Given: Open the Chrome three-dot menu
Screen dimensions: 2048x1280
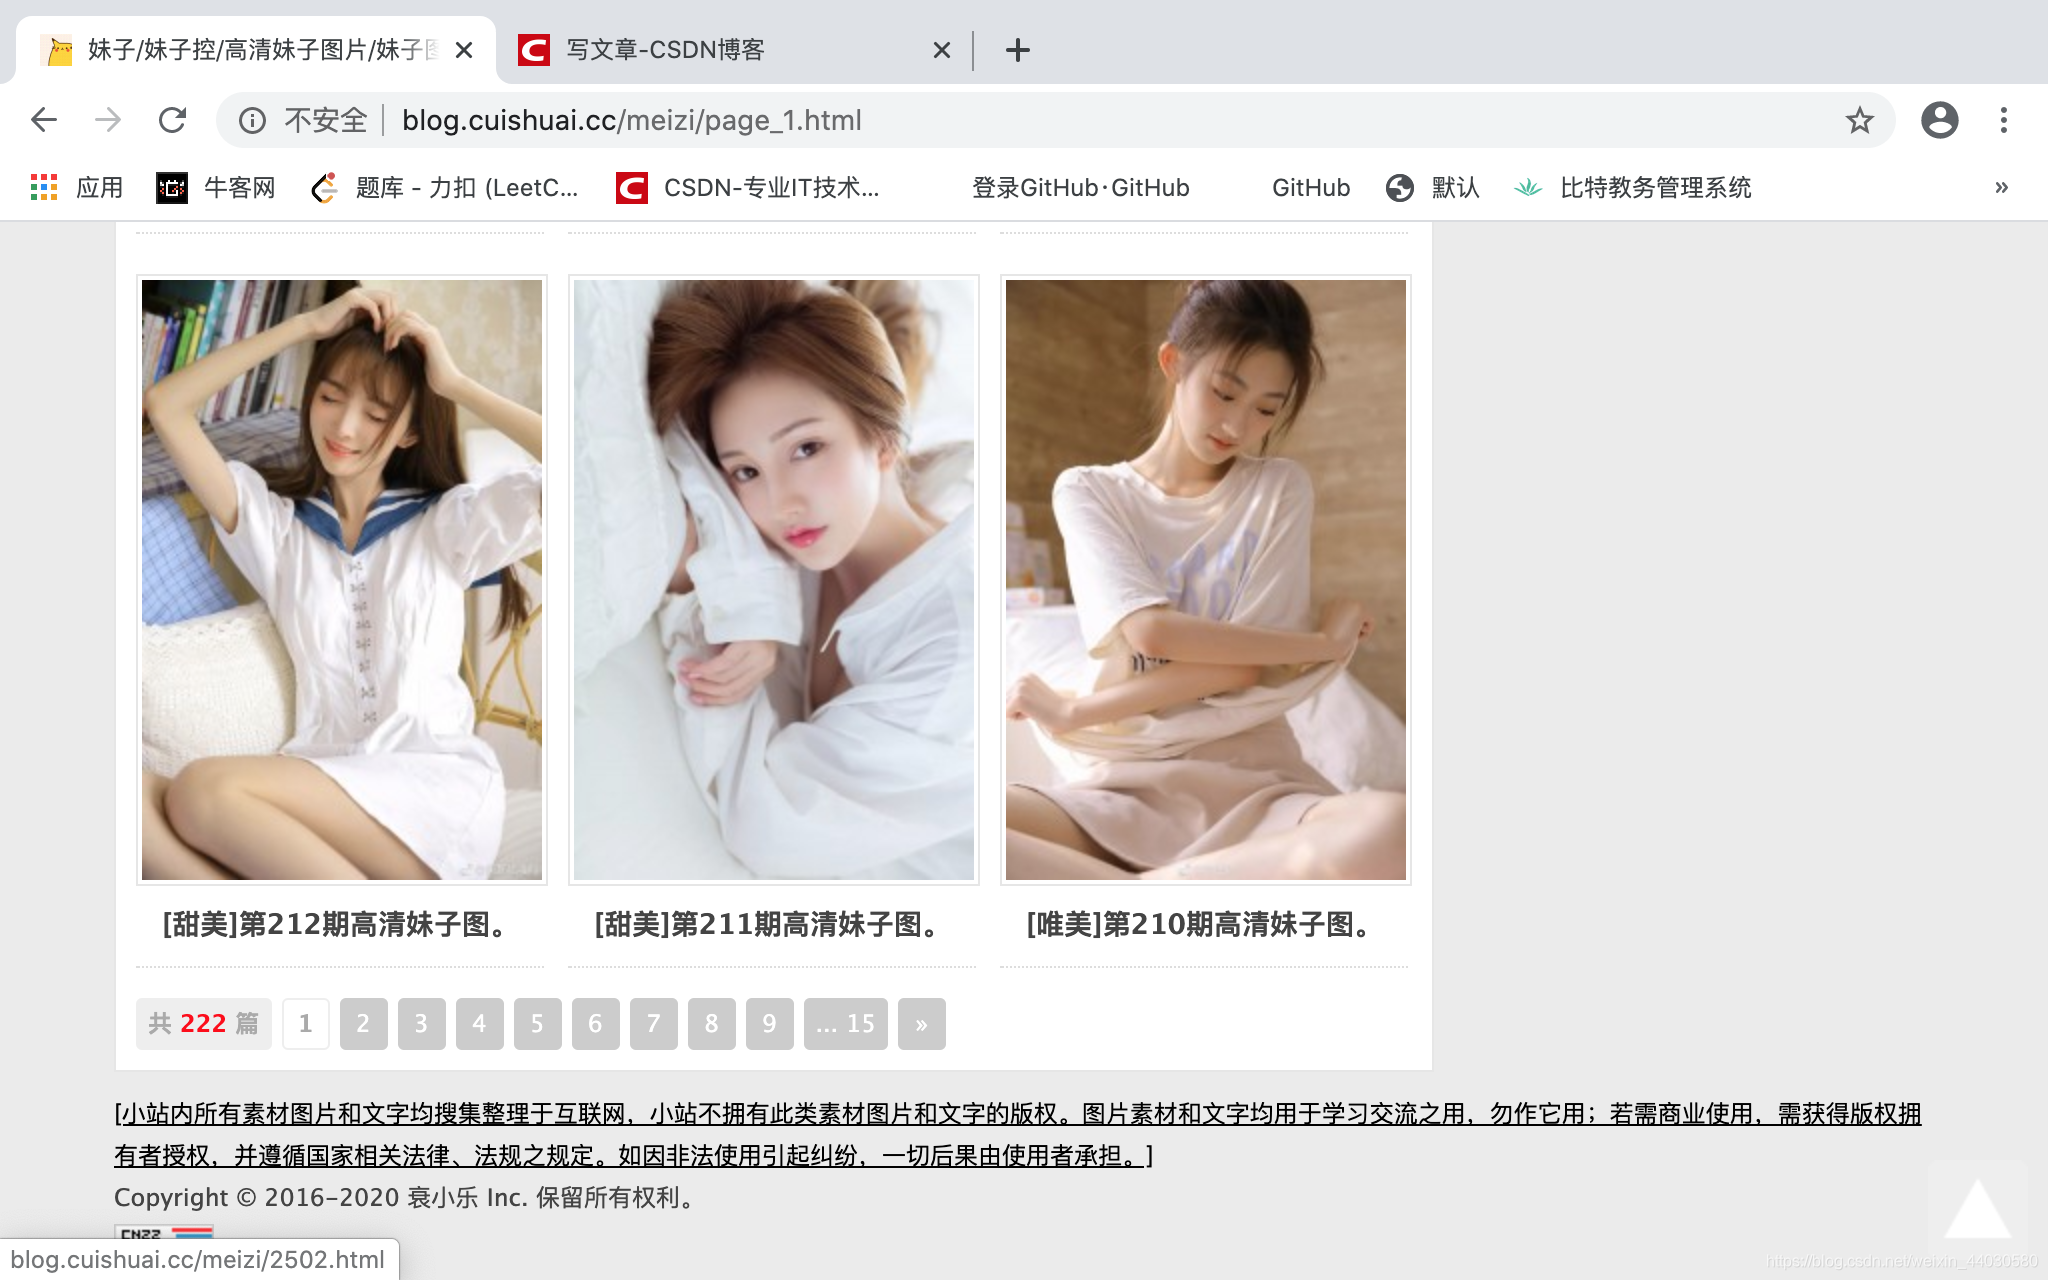Looking at the screenshot, I should pos(2004,120).
